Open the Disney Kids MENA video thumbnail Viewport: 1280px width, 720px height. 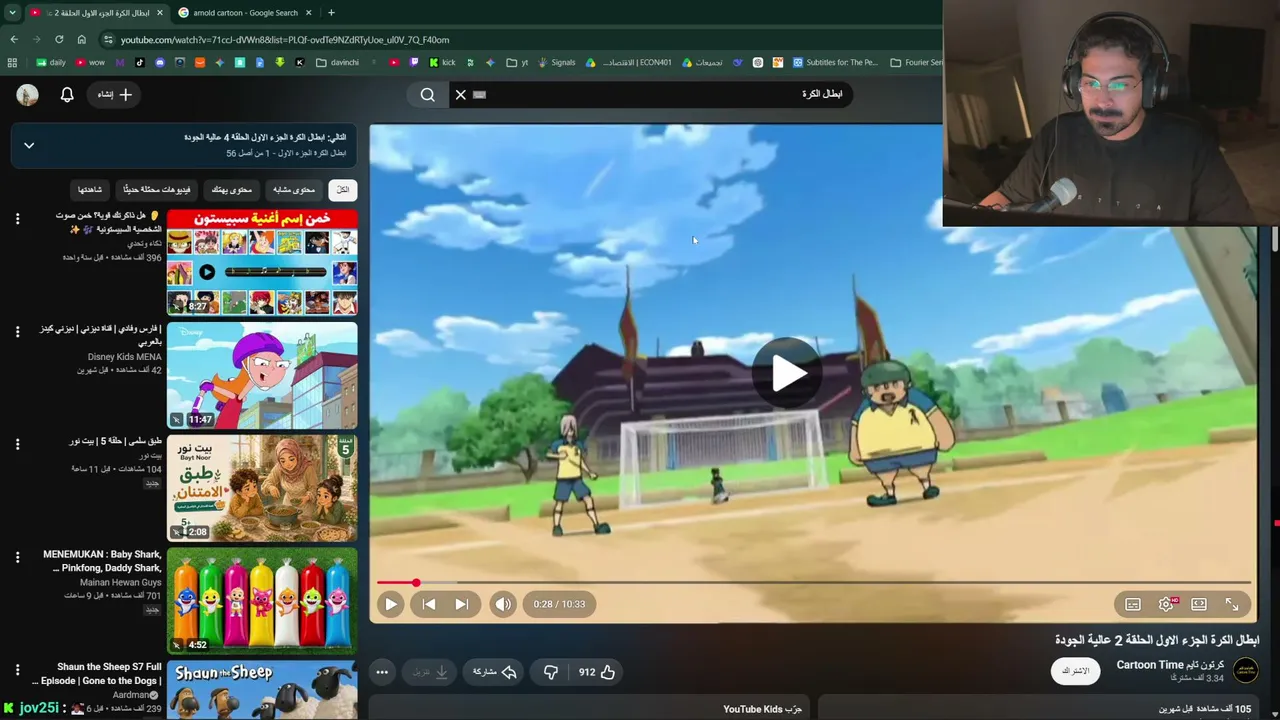tap(262, 375)
